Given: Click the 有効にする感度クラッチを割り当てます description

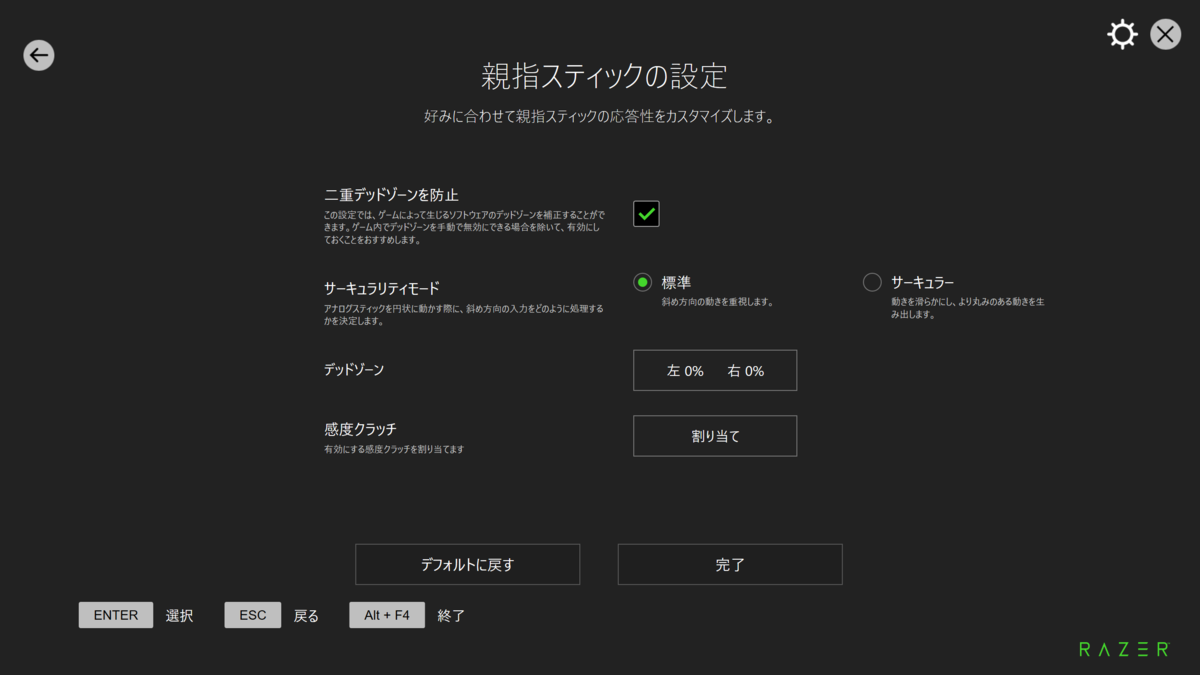Looking at the screenshot, I should pos(394,450).
